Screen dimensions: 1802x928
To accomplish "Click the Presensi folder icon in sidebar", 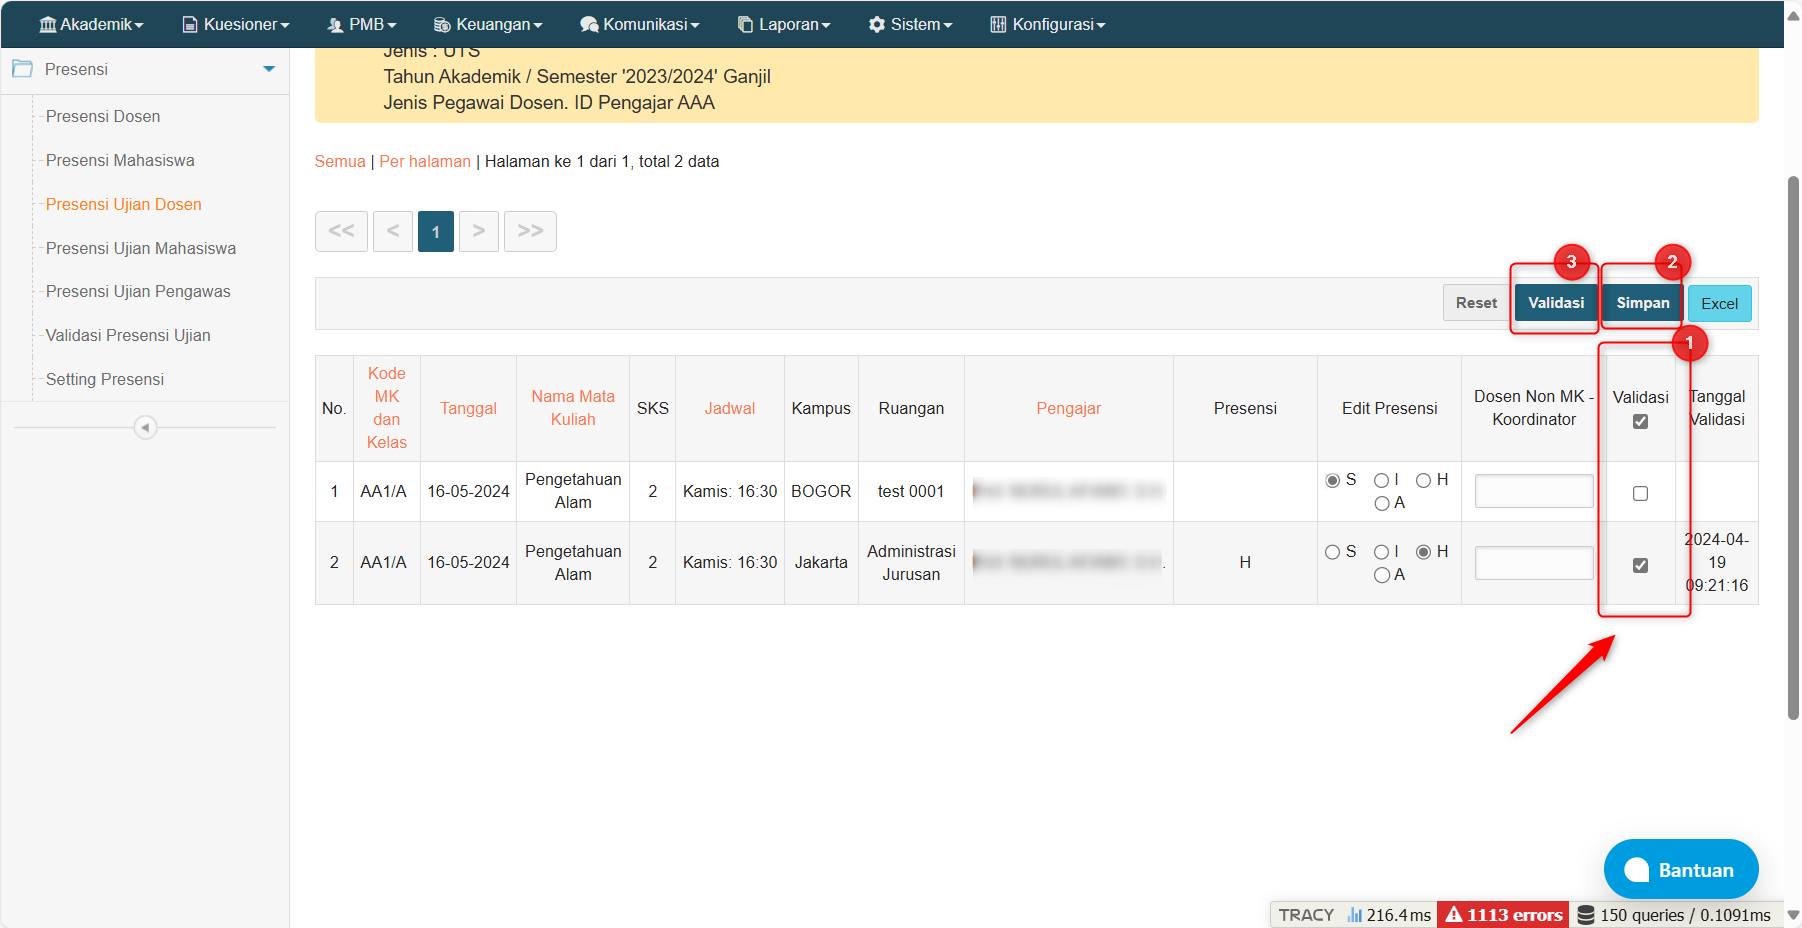I will (22, 69).
